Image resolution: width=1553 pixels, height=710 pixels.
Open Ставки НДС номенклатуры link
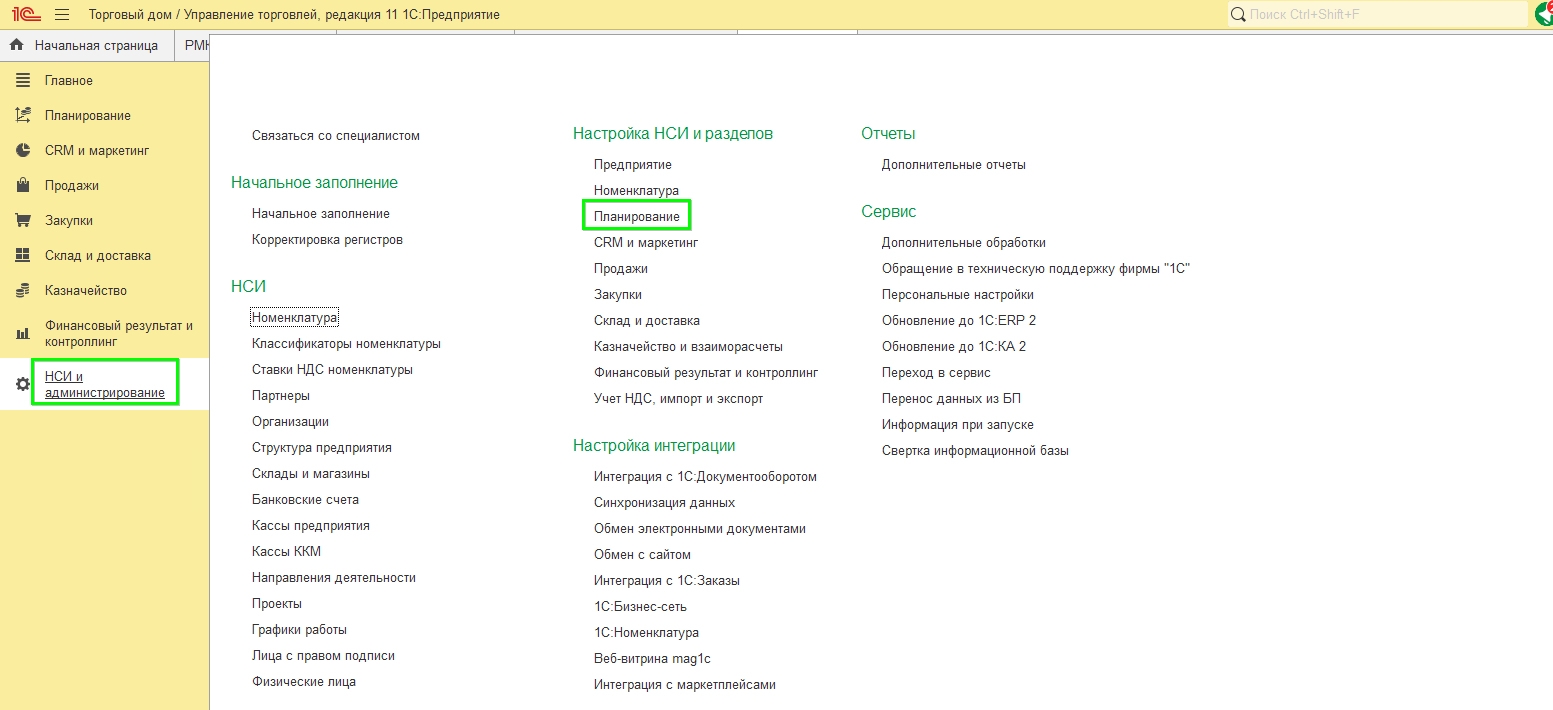coord(332,369)
